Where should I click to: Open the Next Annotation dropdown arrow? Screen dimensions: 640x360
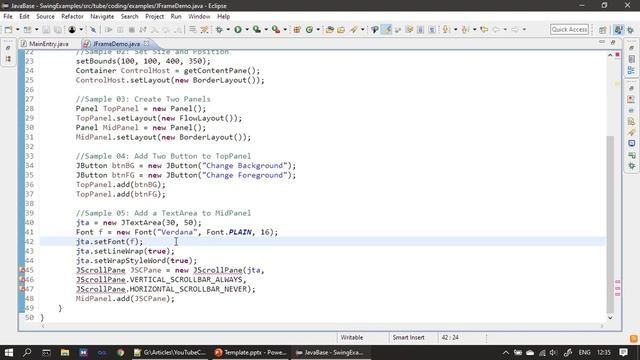[x=455, y=29]
